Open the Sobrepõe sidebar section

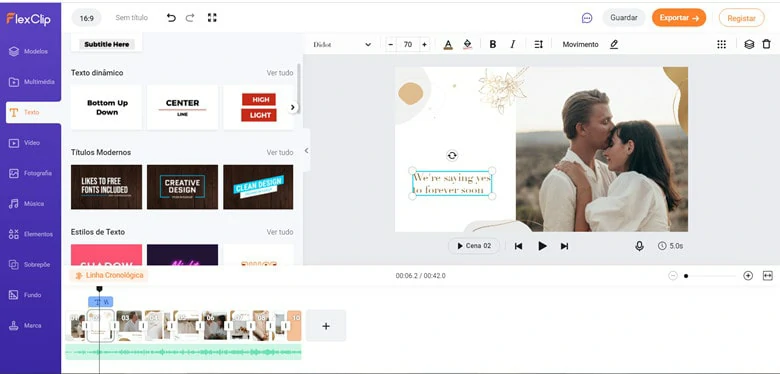(x=30, y=265)
